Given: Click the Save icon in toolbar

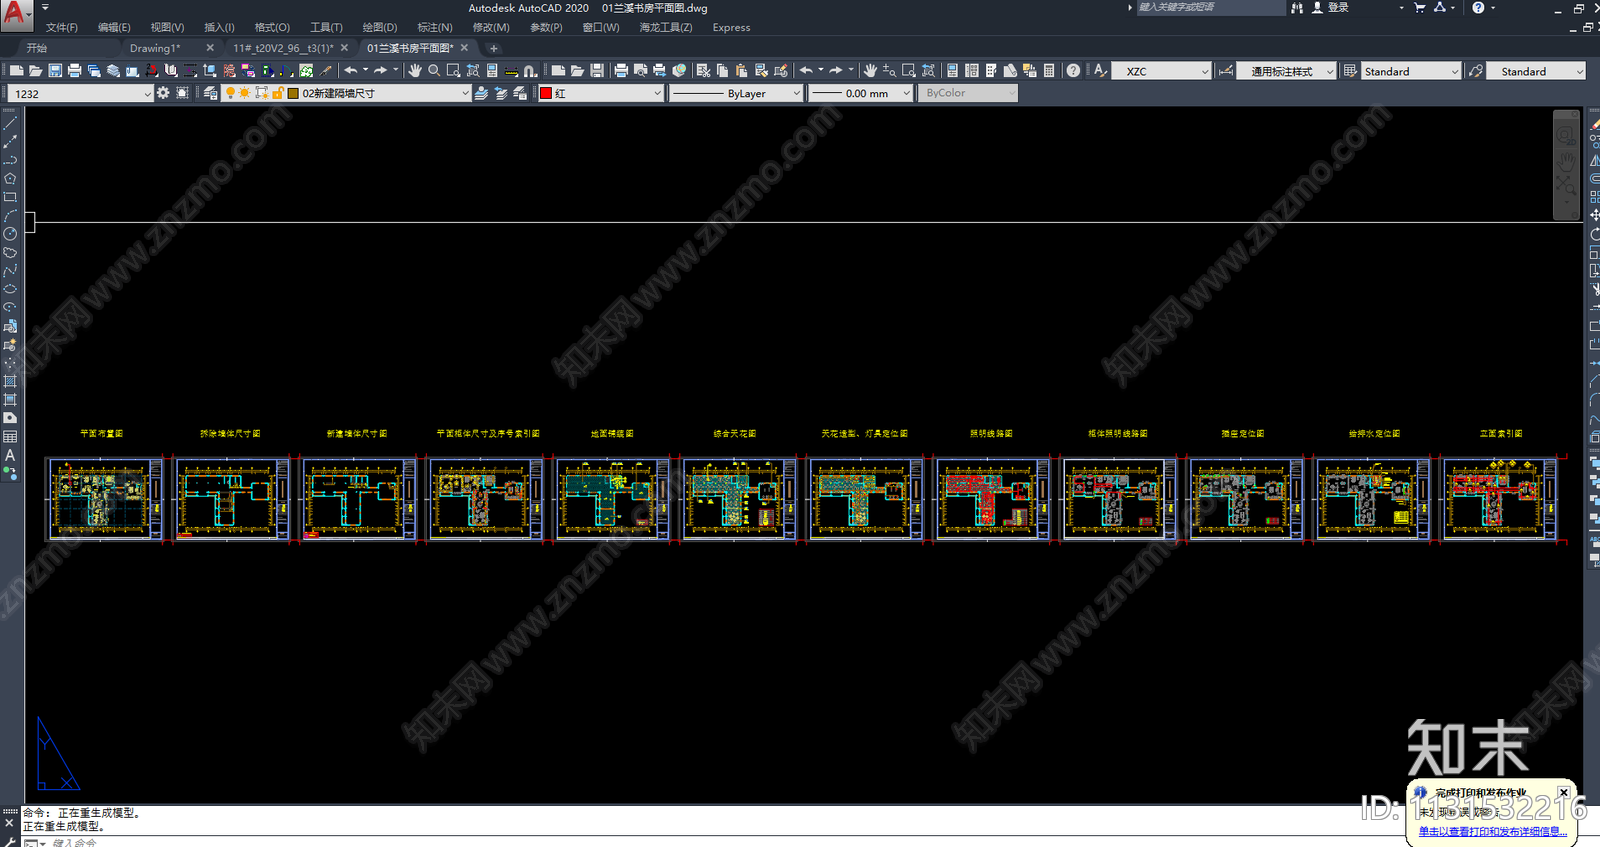Looking at the screenshot, I should point(55,71).
